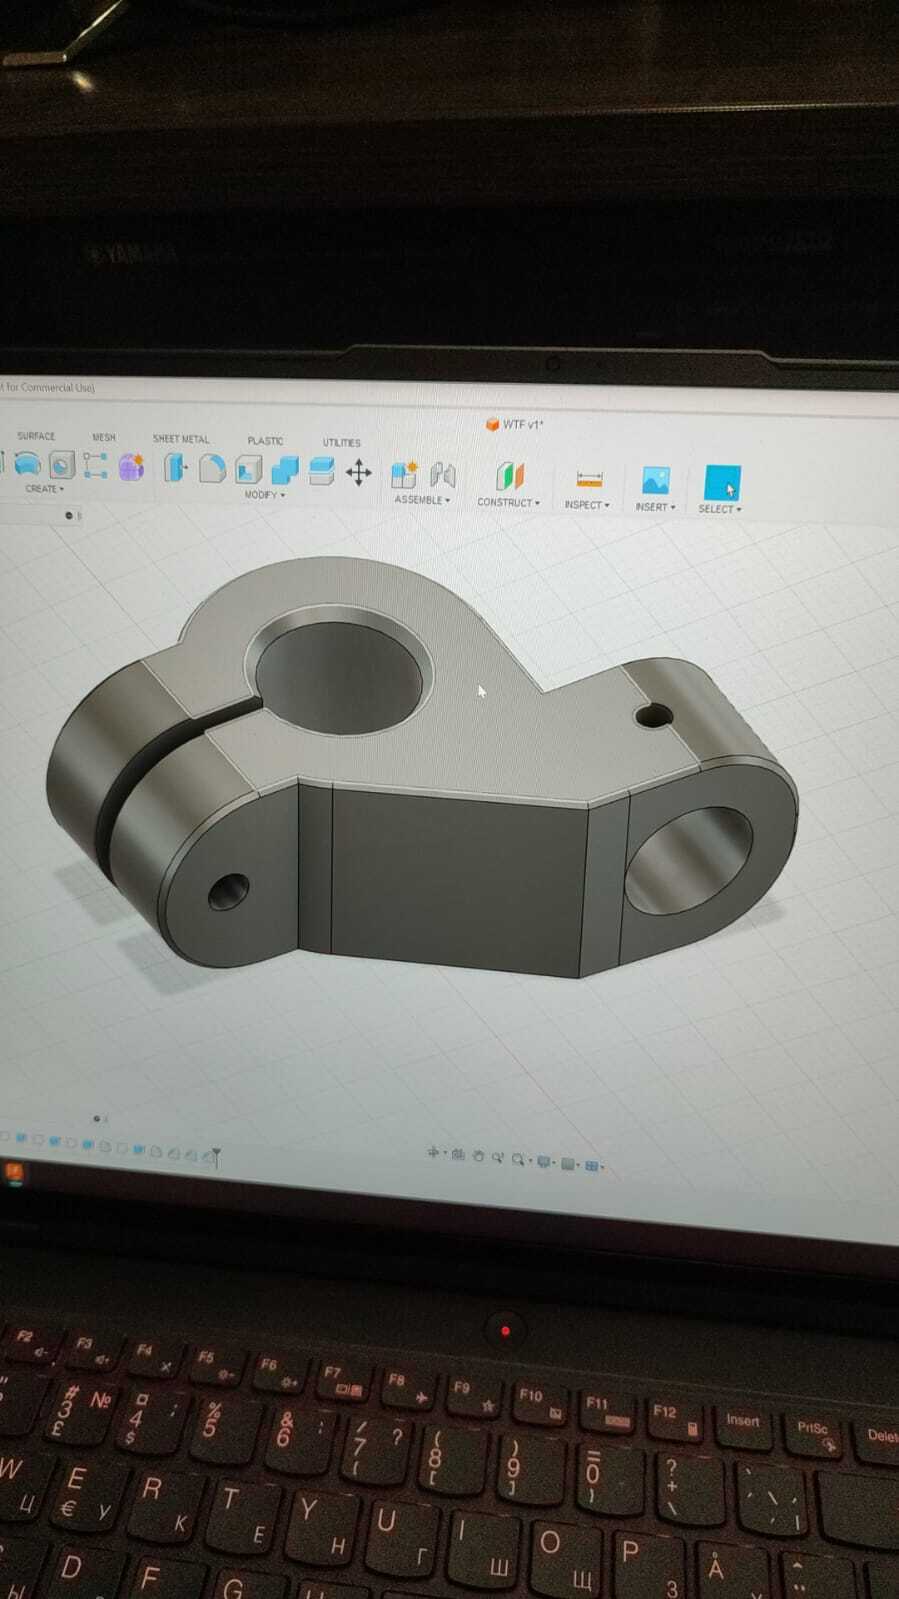This screenshot has width=899, height=1599.
Task: Select the Move/Copy arrows tool
Action: (x=358, y=472)
